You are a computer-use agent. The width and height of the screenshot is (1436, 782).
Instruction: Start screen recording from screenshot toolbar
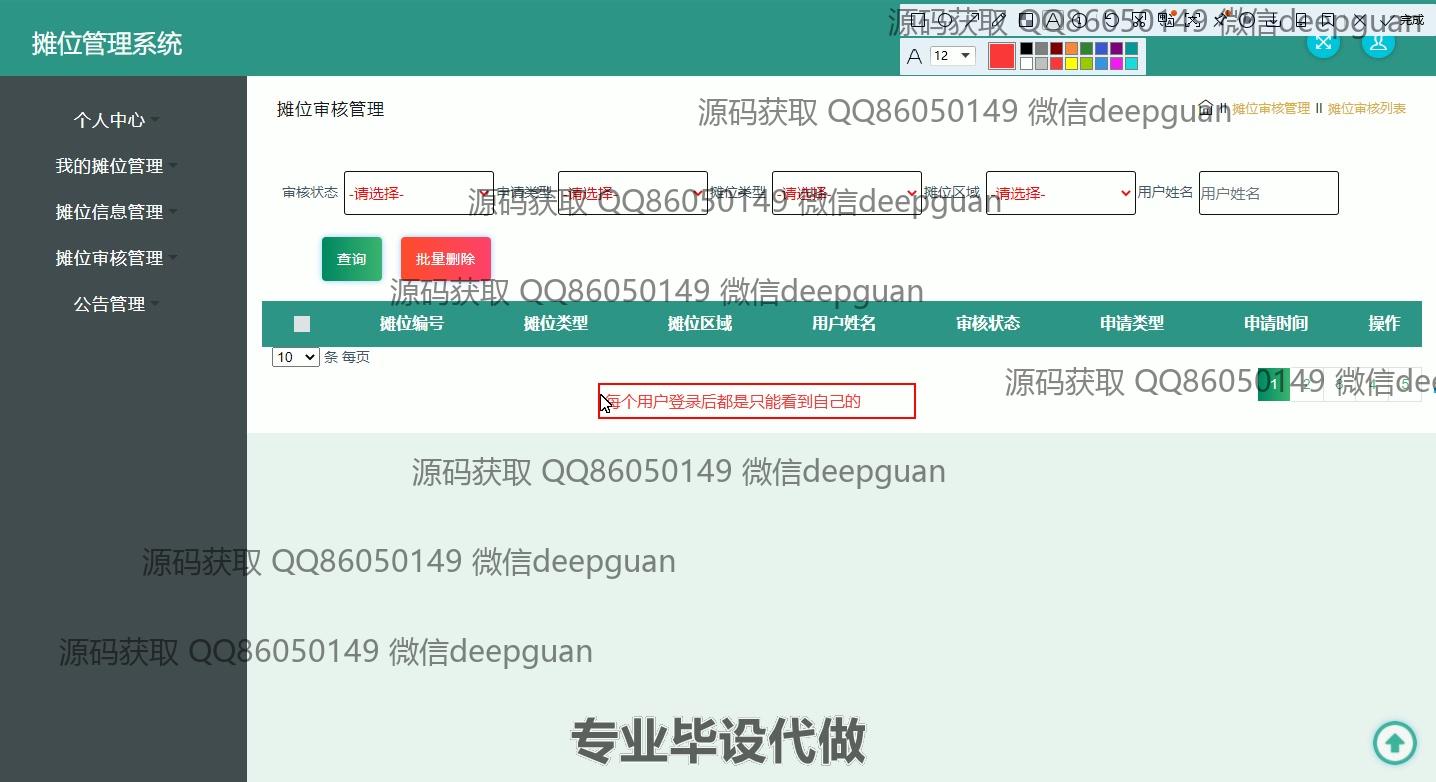pyautogui.click(x=1247, y=20)
